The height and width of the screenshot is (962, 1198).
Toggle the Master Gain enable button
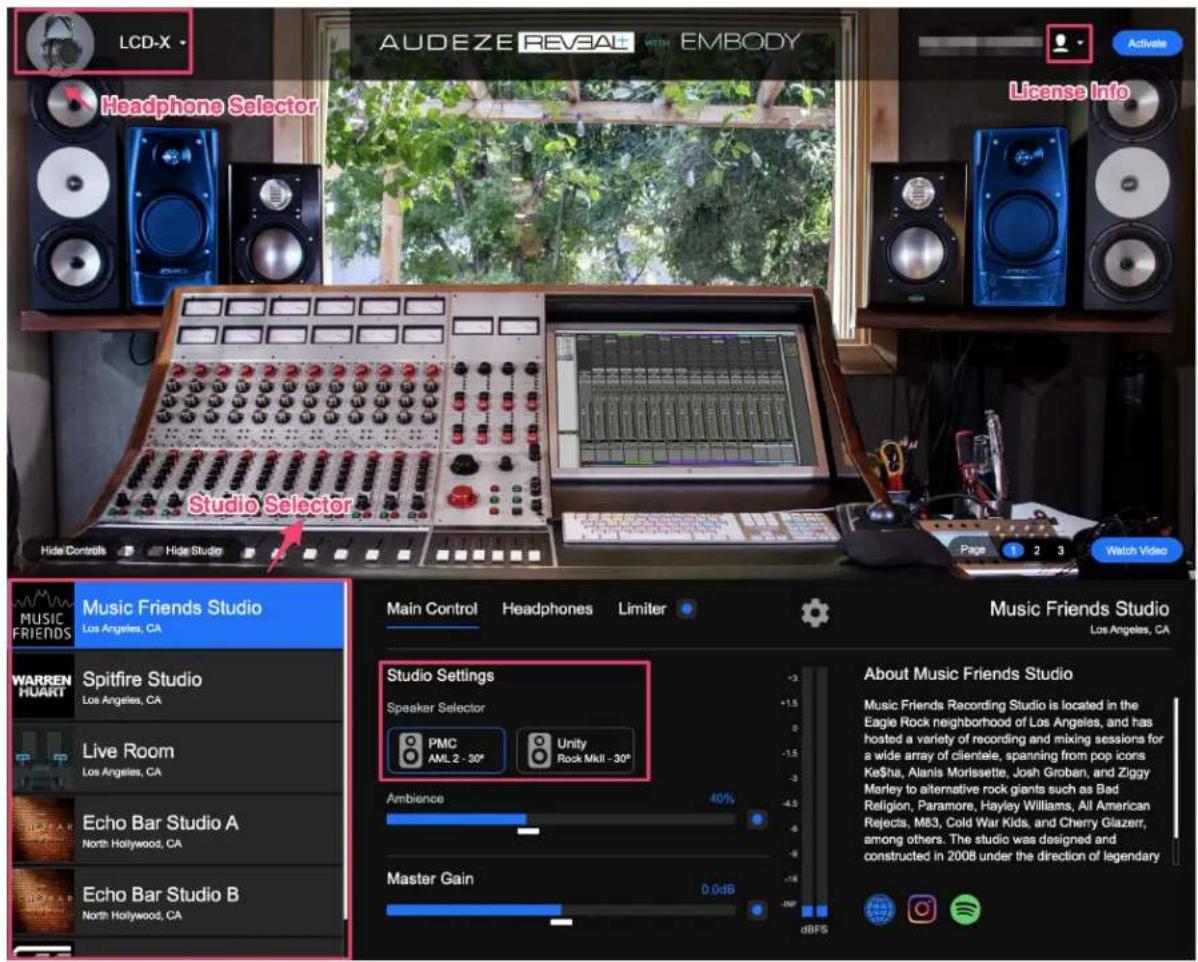click(756, 910)
